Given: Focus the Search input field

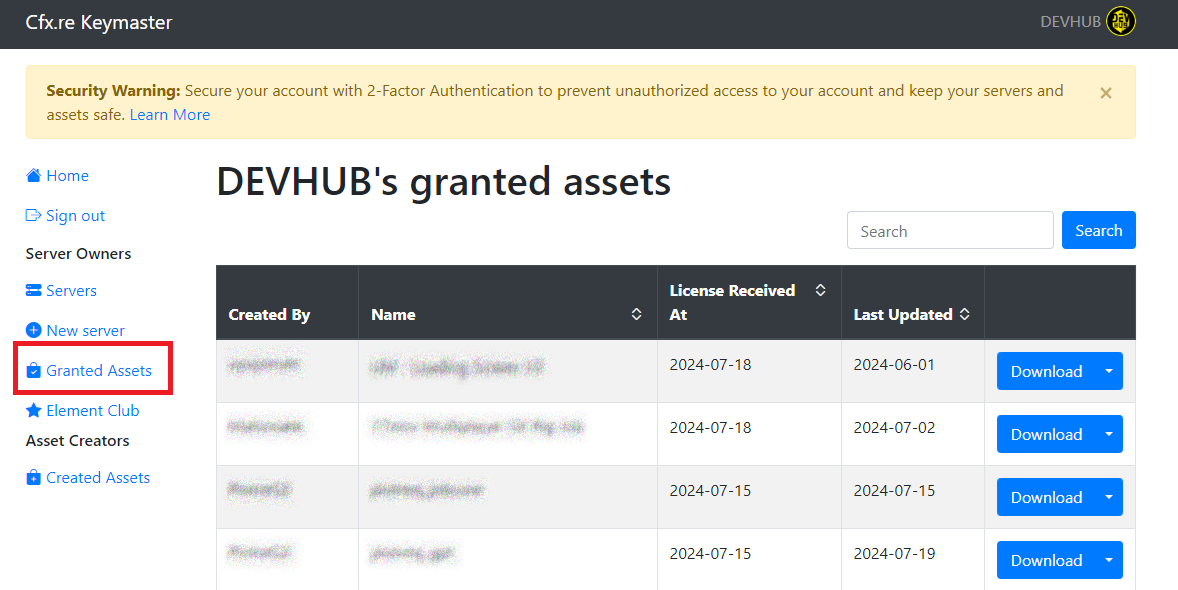Looking at the screenshot, I should point(949,231).
